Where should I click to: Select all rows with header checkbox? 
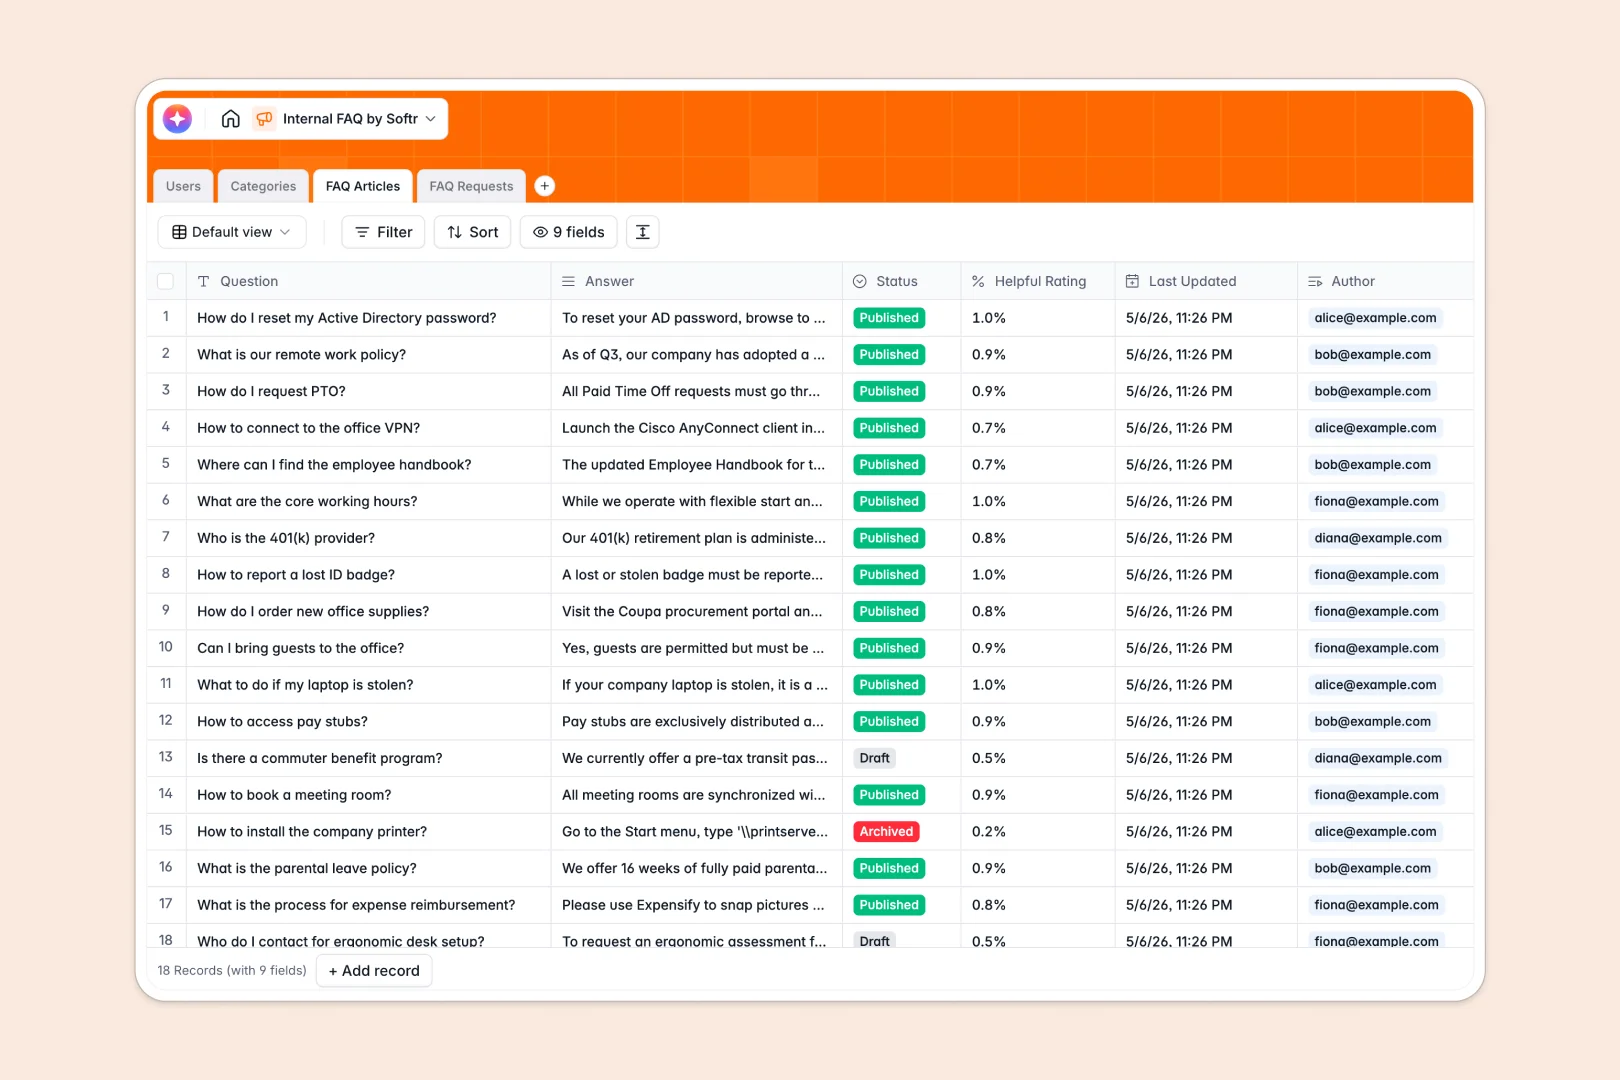click(x=166, y=282)
